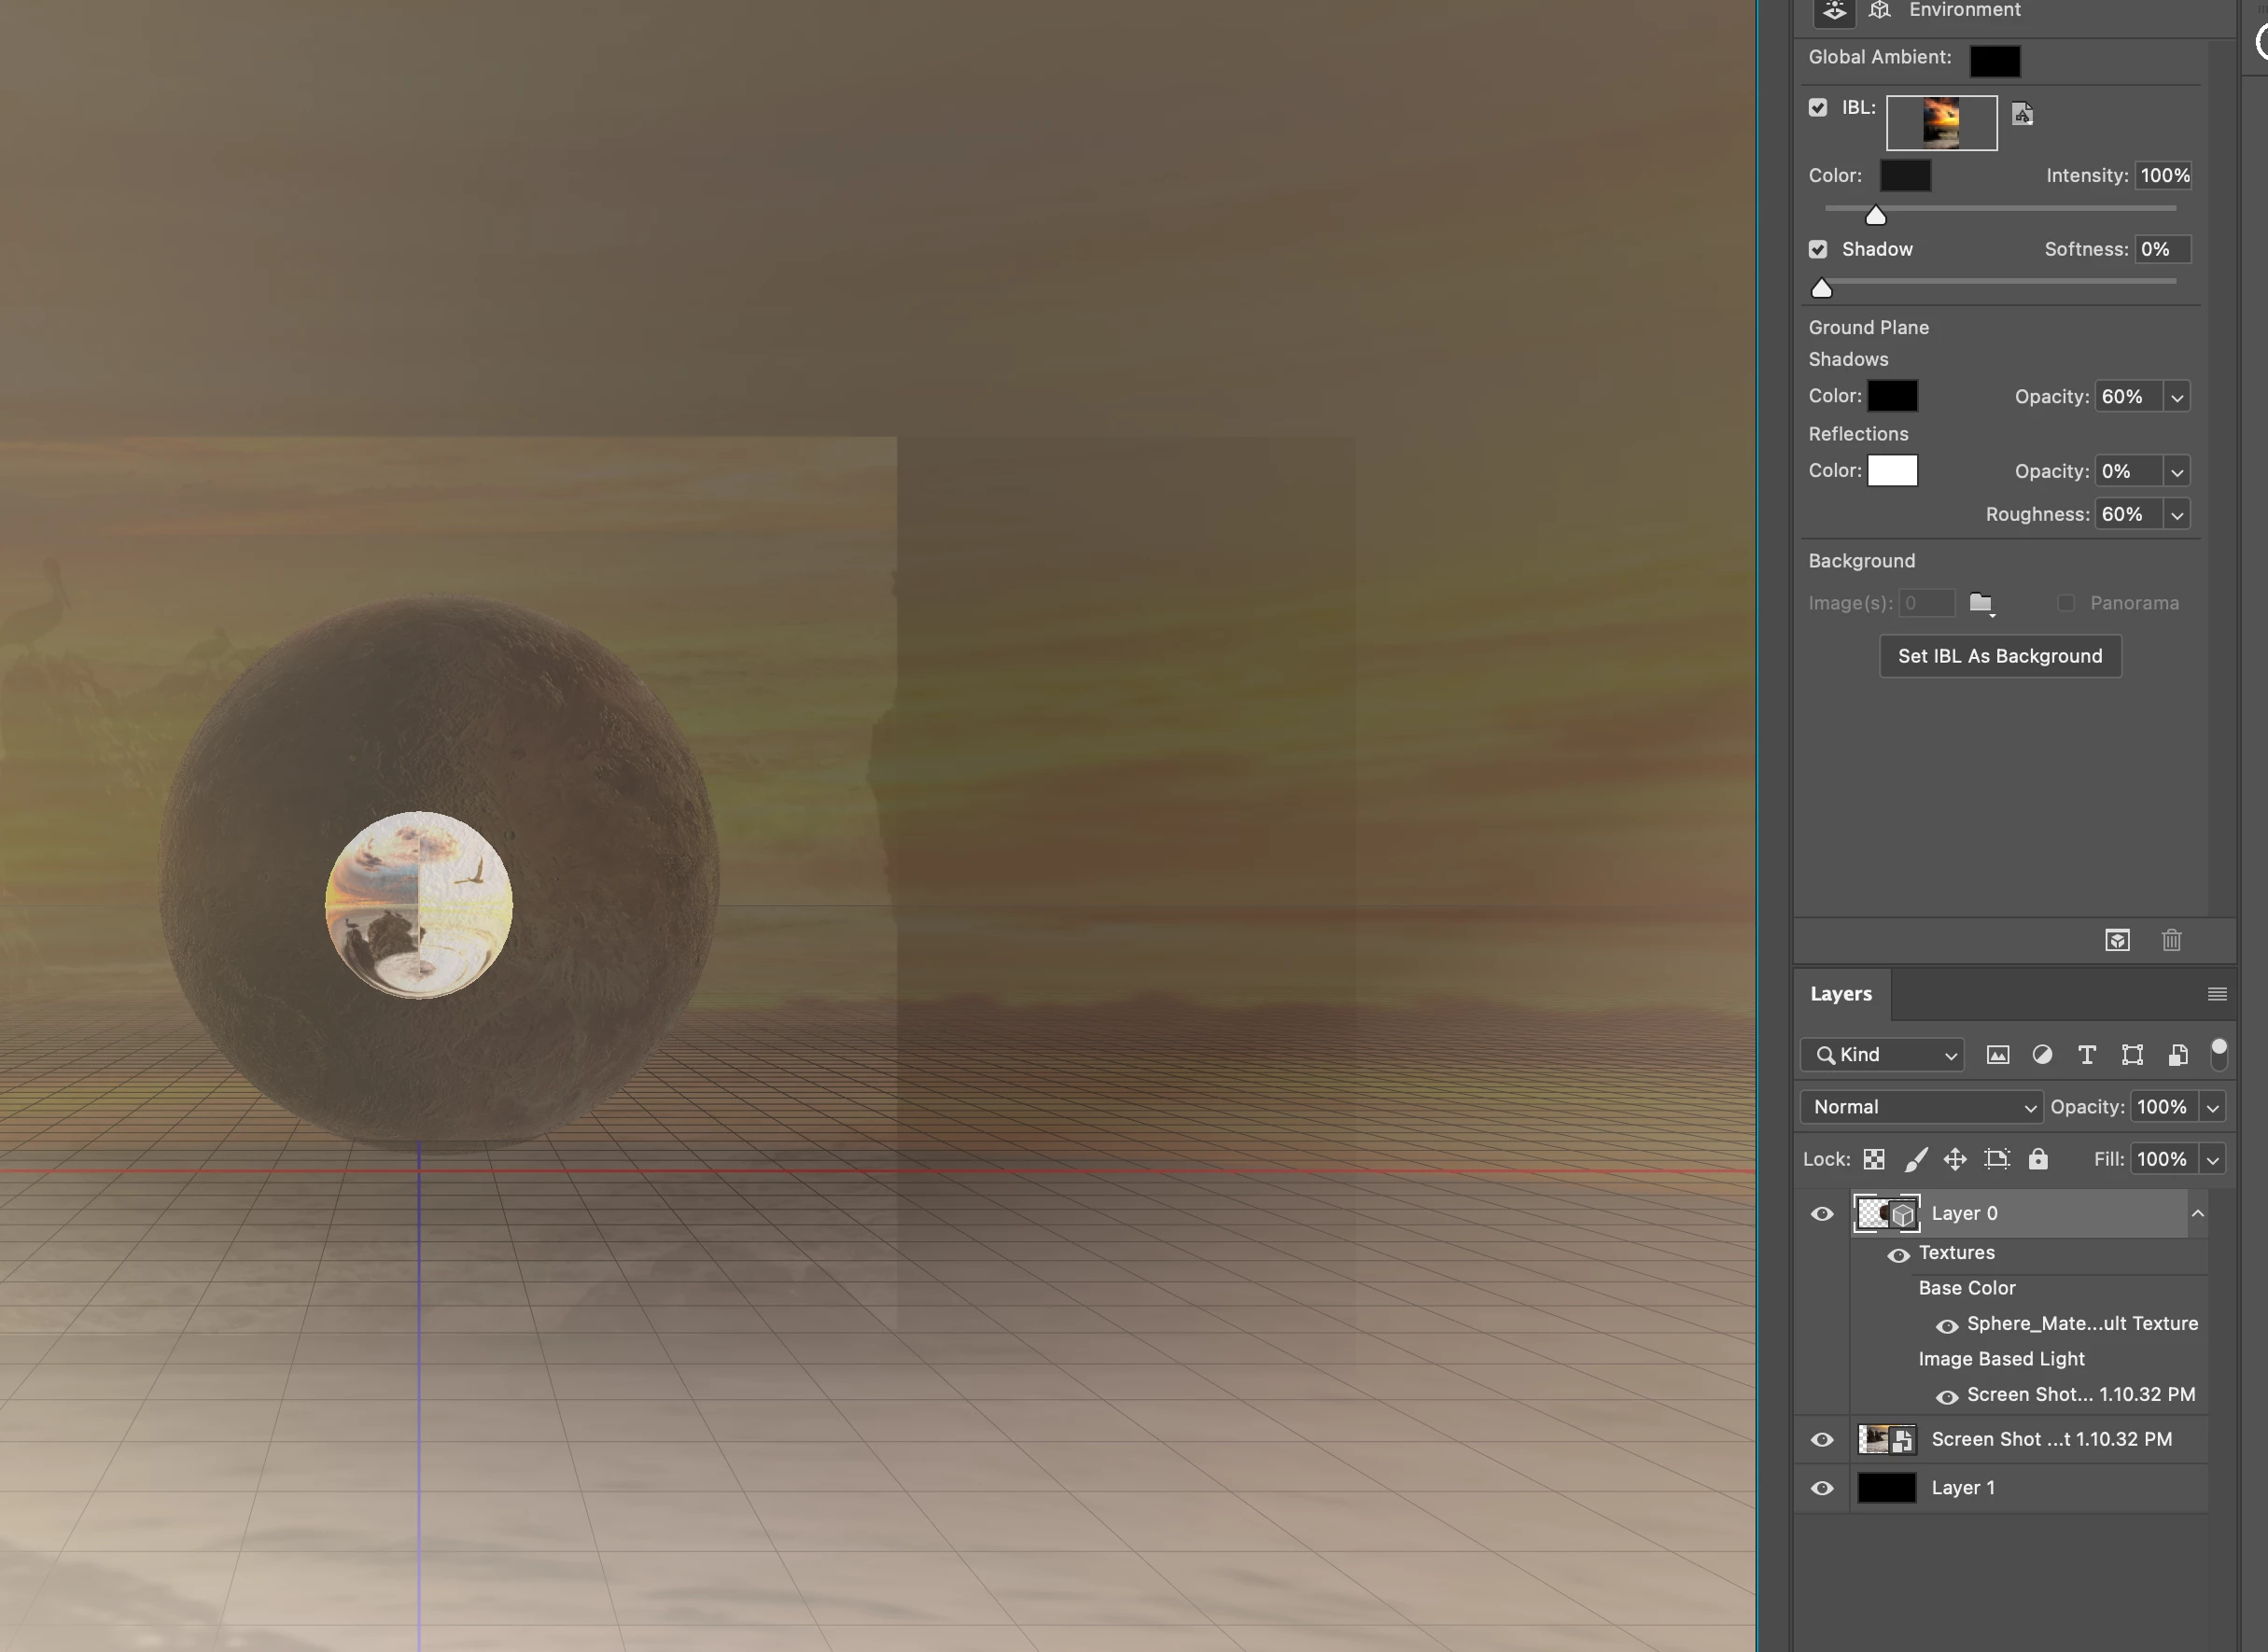Open the background image folder icon

pos(1981,603)
